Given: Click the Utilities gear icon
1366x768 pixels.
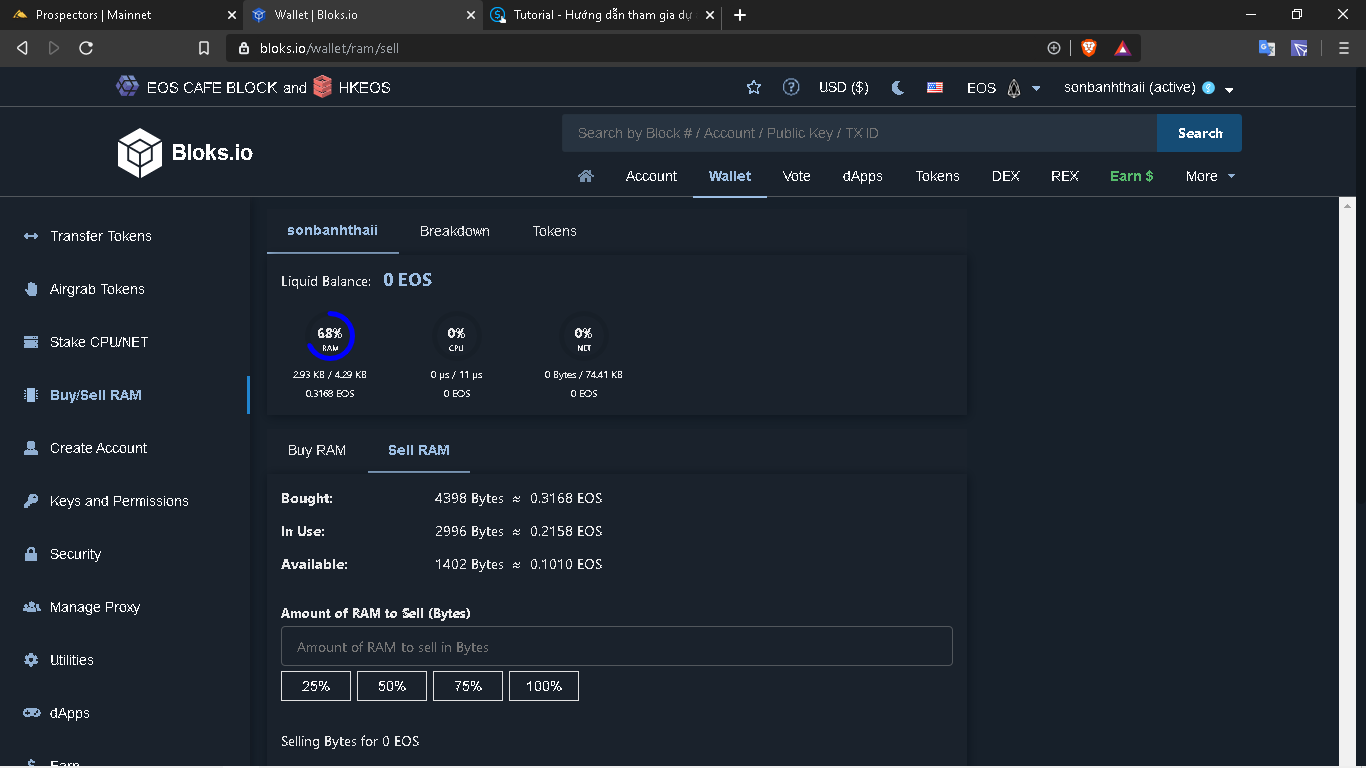Looking at the screenshot, I should [x=31, y=660].
